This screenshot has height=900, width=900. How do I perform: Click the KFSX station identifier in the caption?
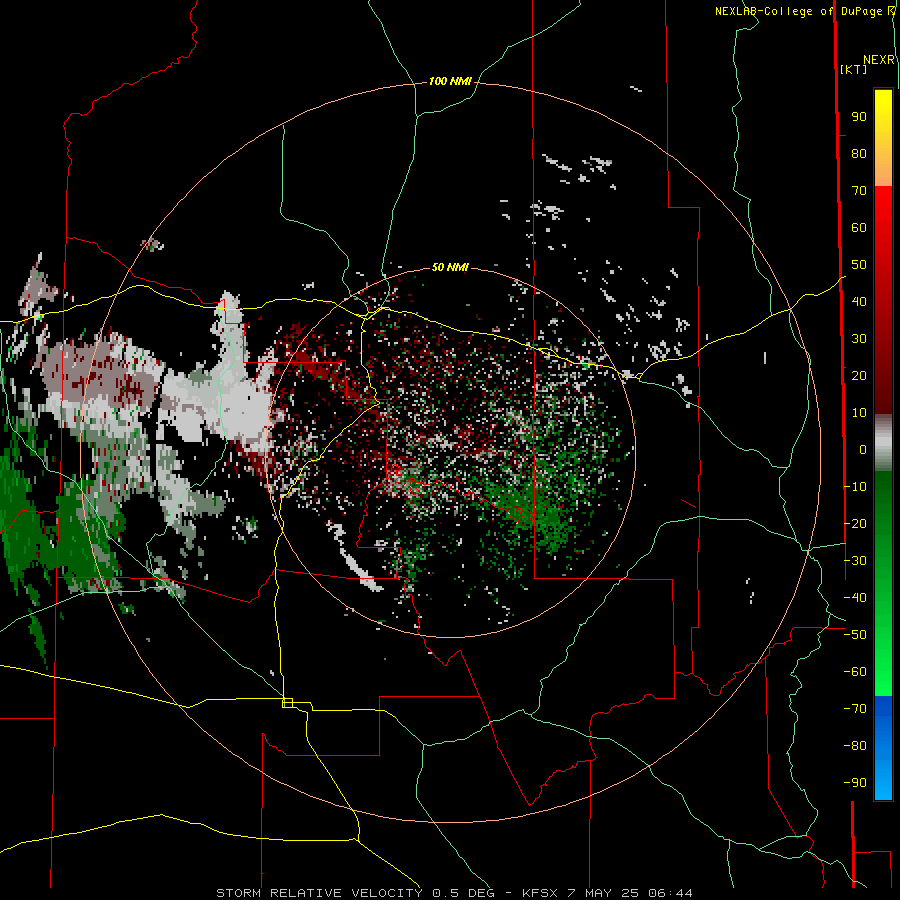tap(540, 893)
